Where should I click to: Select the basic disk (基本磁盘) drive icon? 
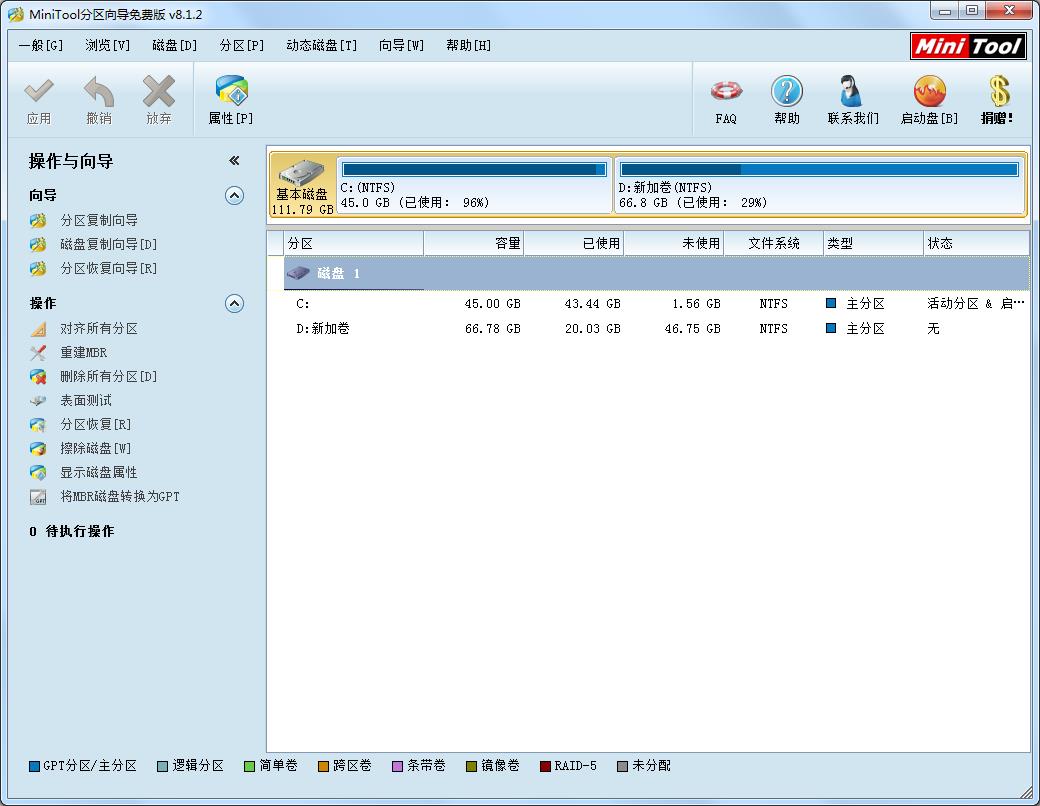click(x=302, y=174)
